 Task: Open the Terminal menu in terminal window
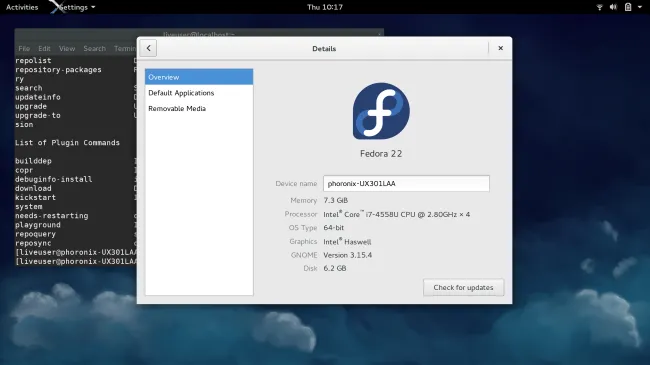[125, 49]
